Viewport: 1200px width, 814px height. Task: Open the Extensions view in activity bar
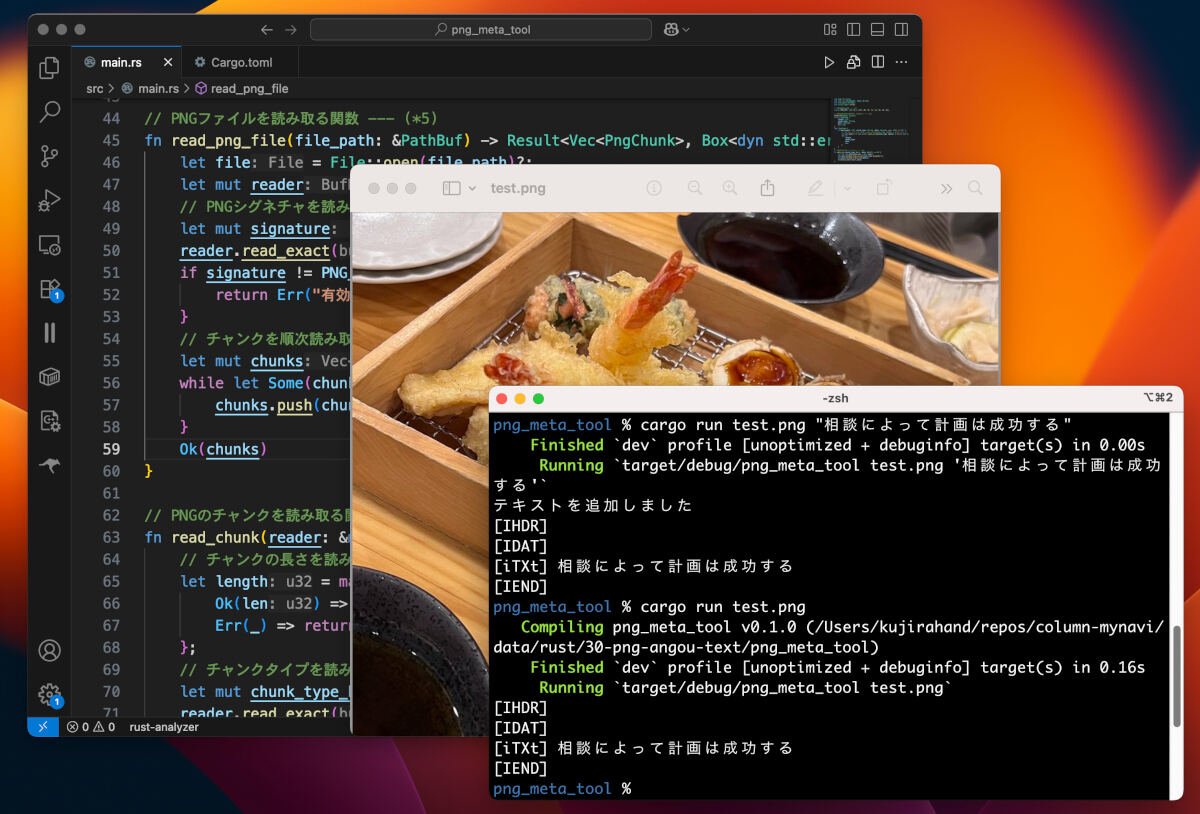[x=49, y=289]
